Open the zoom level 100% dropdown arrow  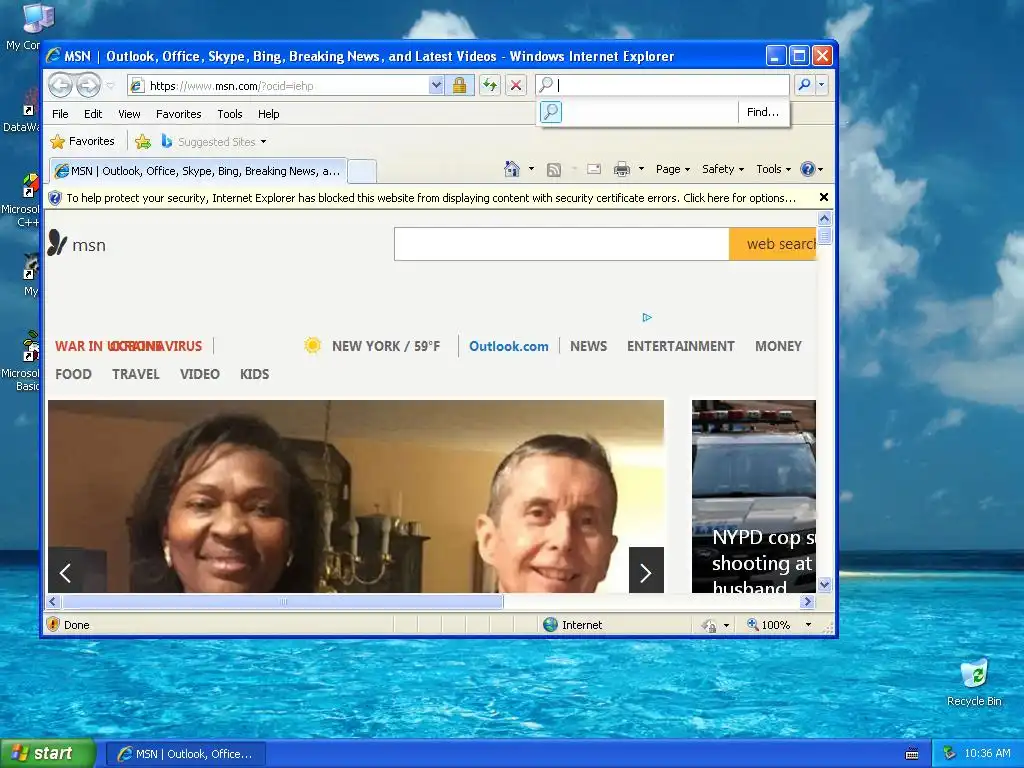(x=808, y=625)
